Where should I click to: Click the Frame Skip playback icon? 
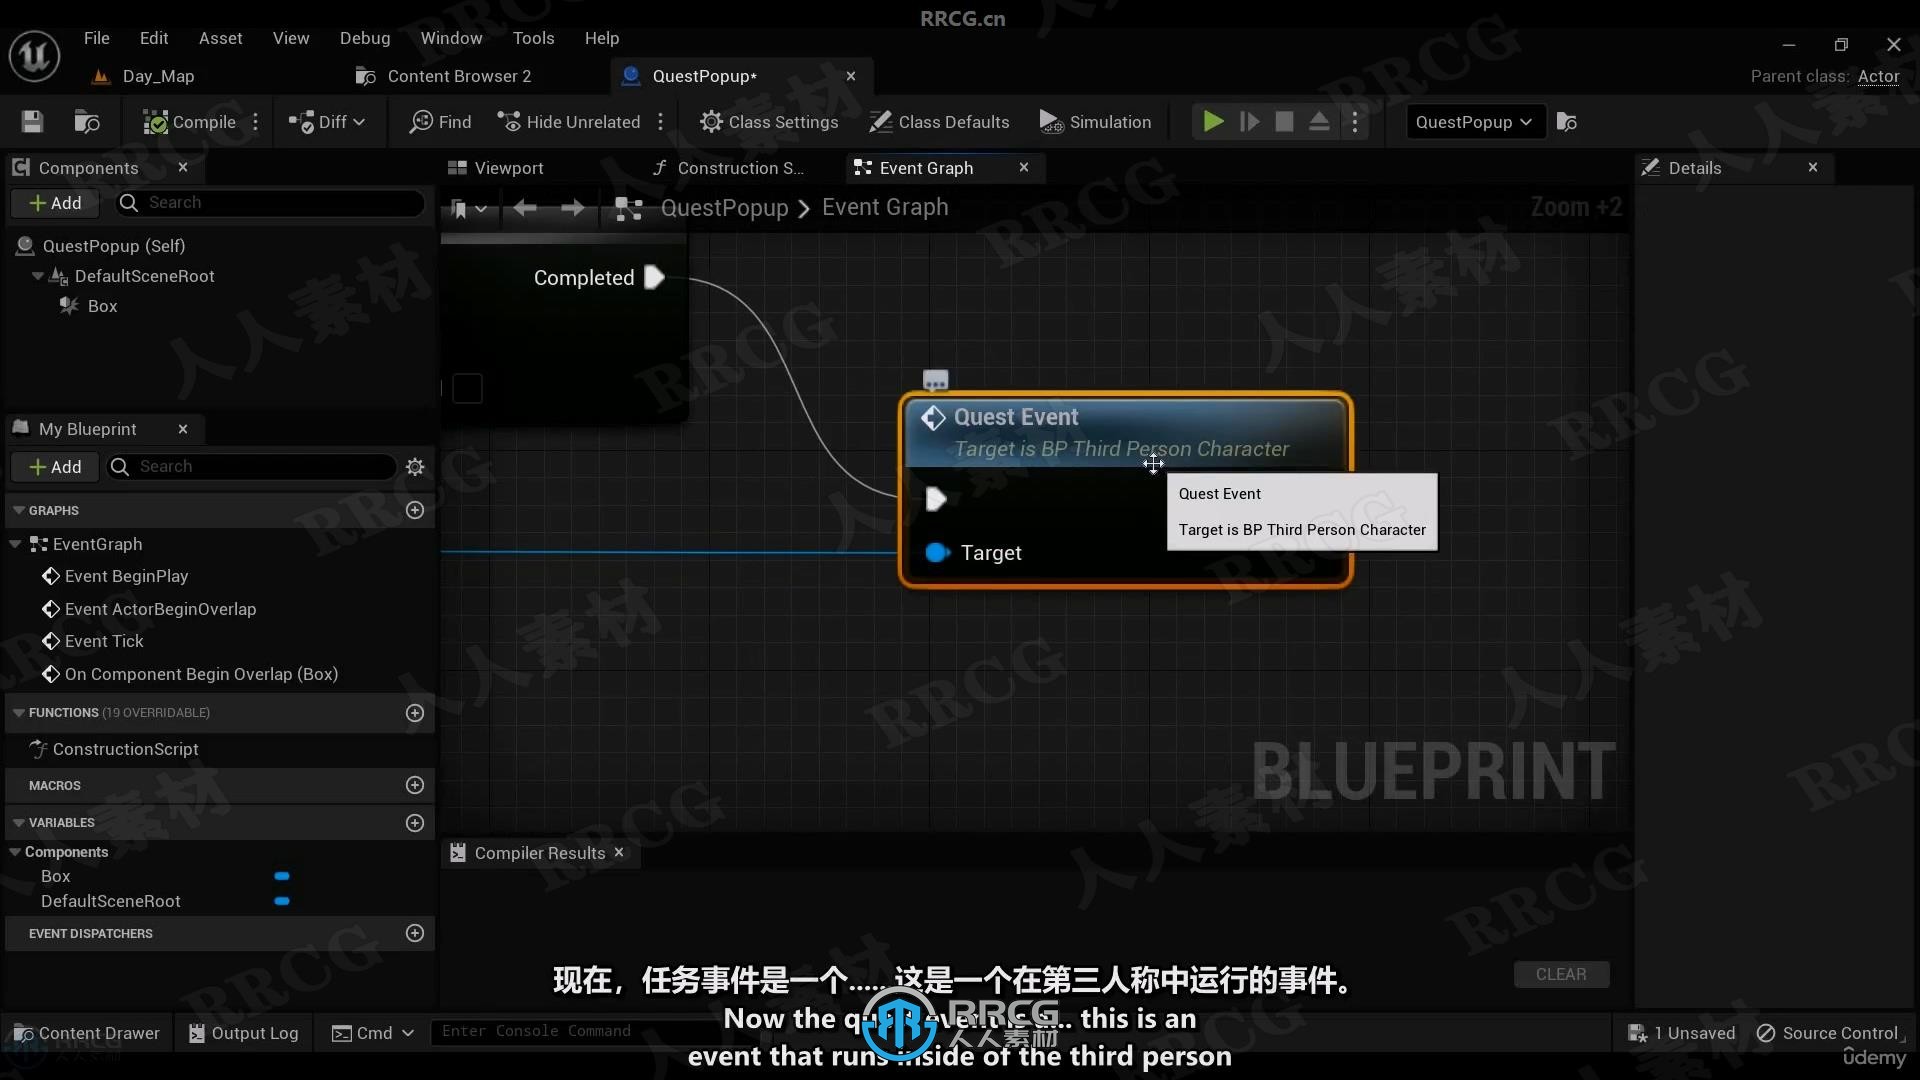[x=1249, y=122]
